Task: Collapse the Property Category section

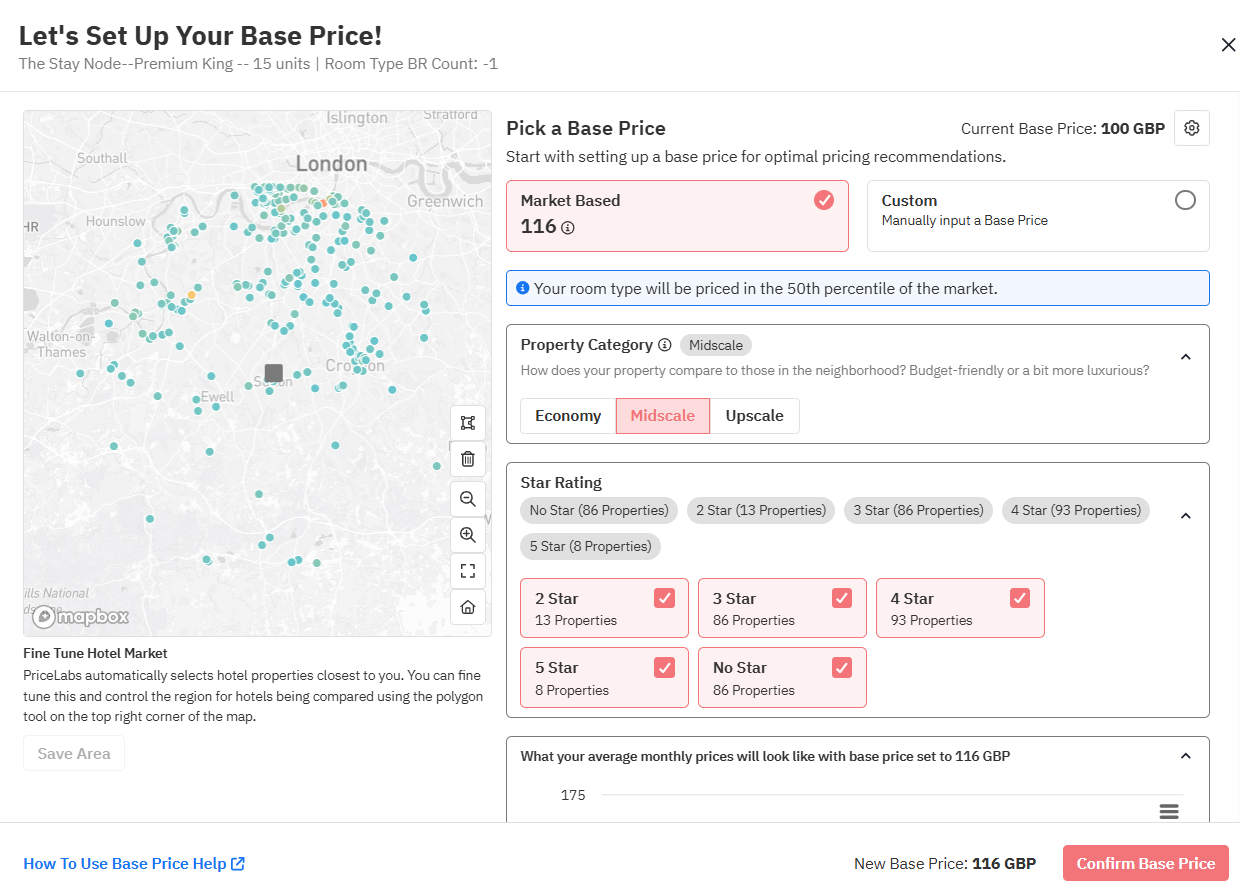Action: pyautogui.click(x=1185, y=357)
